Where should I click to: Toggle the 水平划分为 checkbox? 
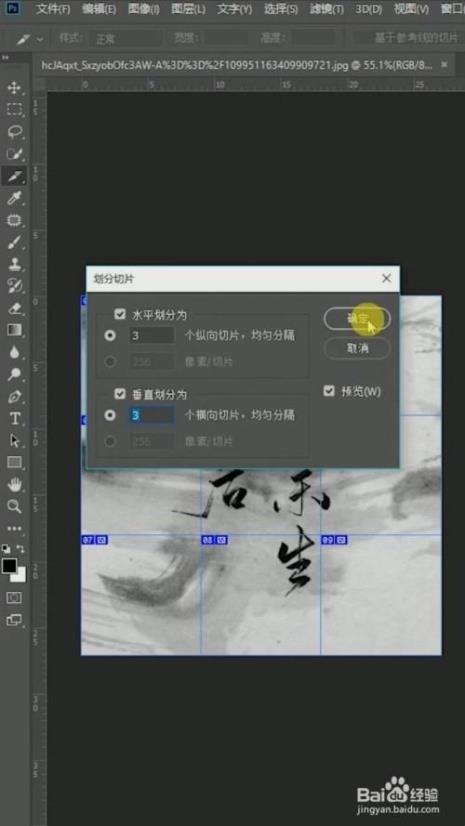click(120, 314)
